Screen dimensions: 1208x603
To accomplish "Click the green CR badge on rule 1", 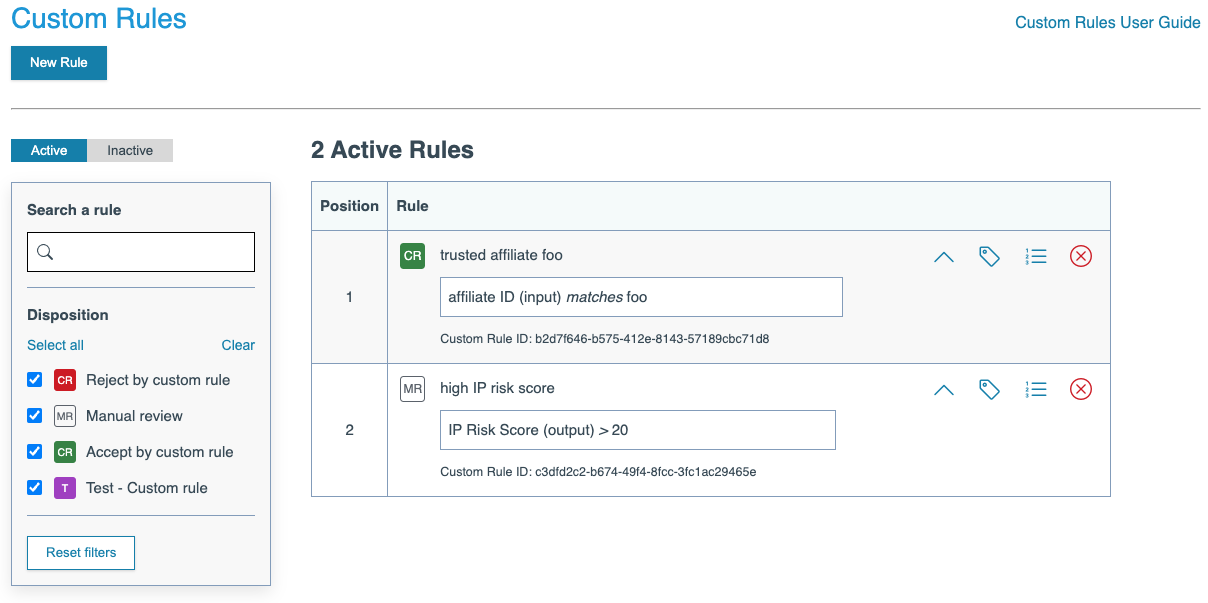I will [x=412, y=256].
